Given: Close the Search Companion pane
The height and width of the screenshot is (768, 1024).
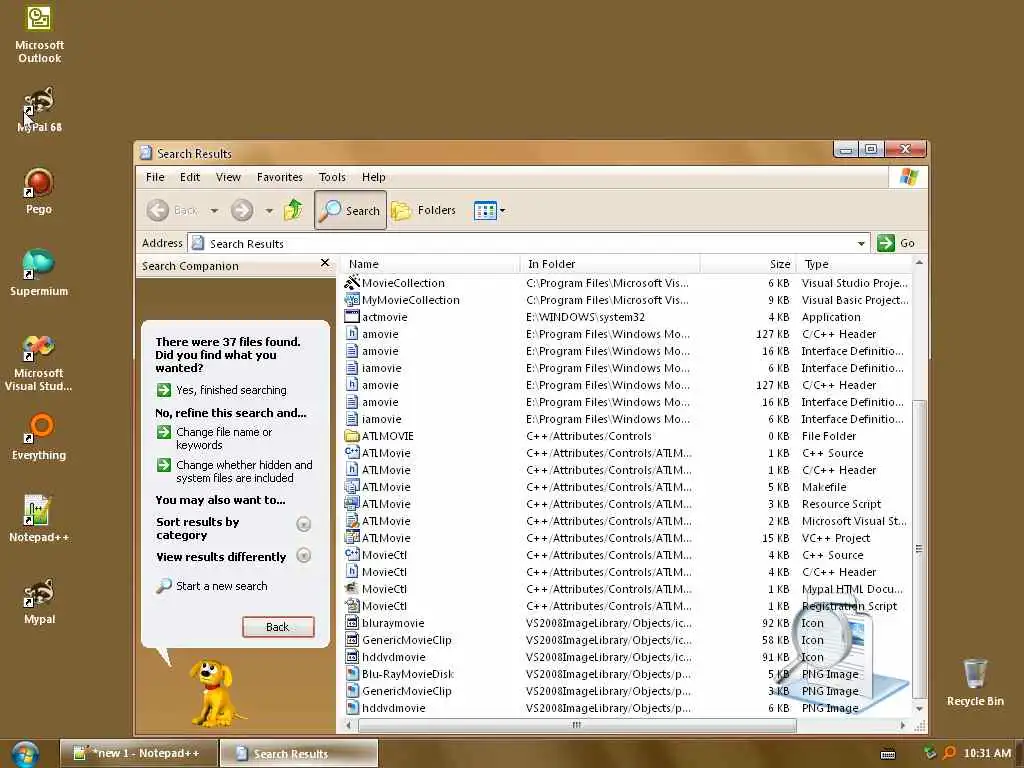Looking at the screenshot, I should click(x=325, y=263).
